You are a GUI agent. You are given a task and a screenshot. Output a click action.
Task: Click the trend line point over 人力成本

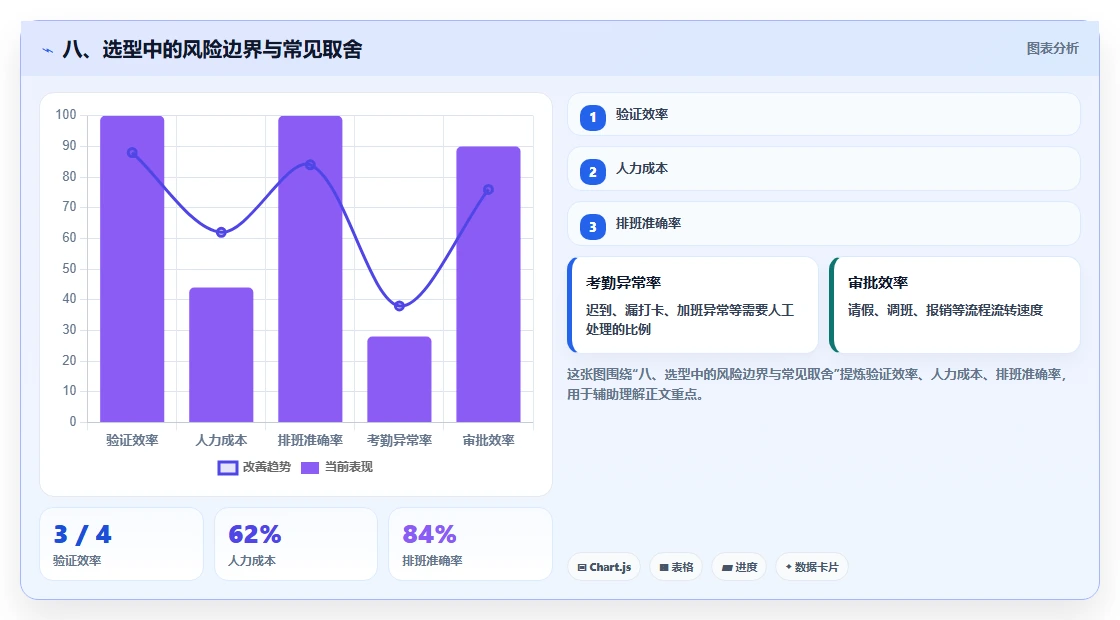(x=221, y=232)
